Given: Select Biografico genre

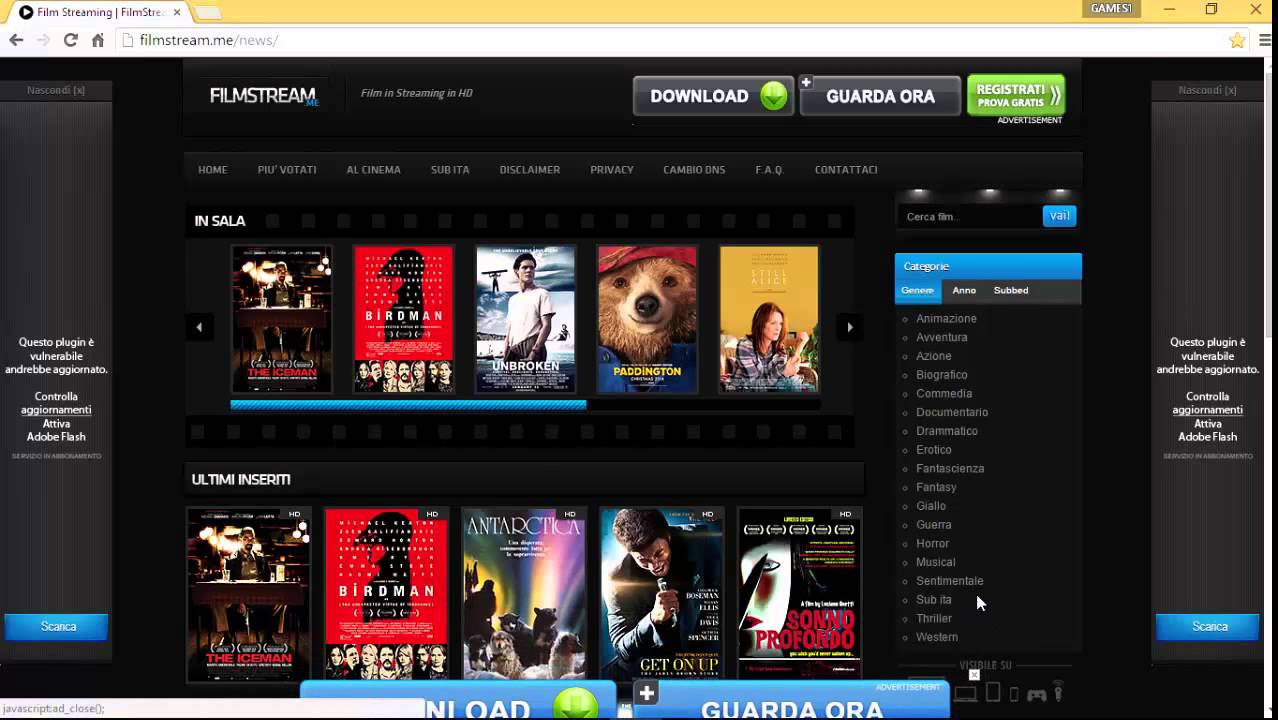Looking at the screenshot, I should coord(942,375).
